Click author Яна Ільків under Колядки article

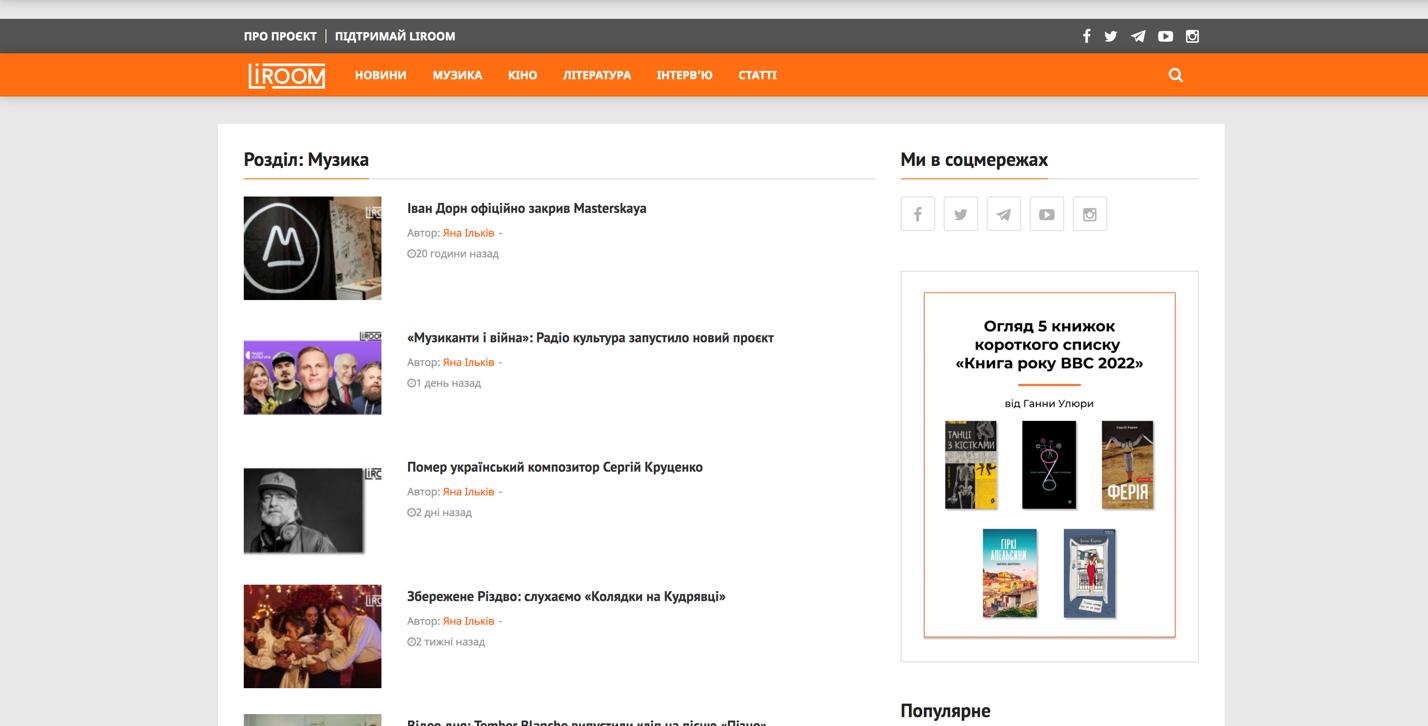(468, 621)
